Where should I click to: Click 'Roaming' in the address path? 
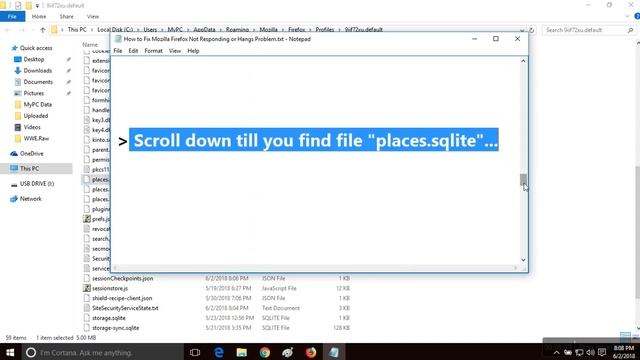[237, 30]
